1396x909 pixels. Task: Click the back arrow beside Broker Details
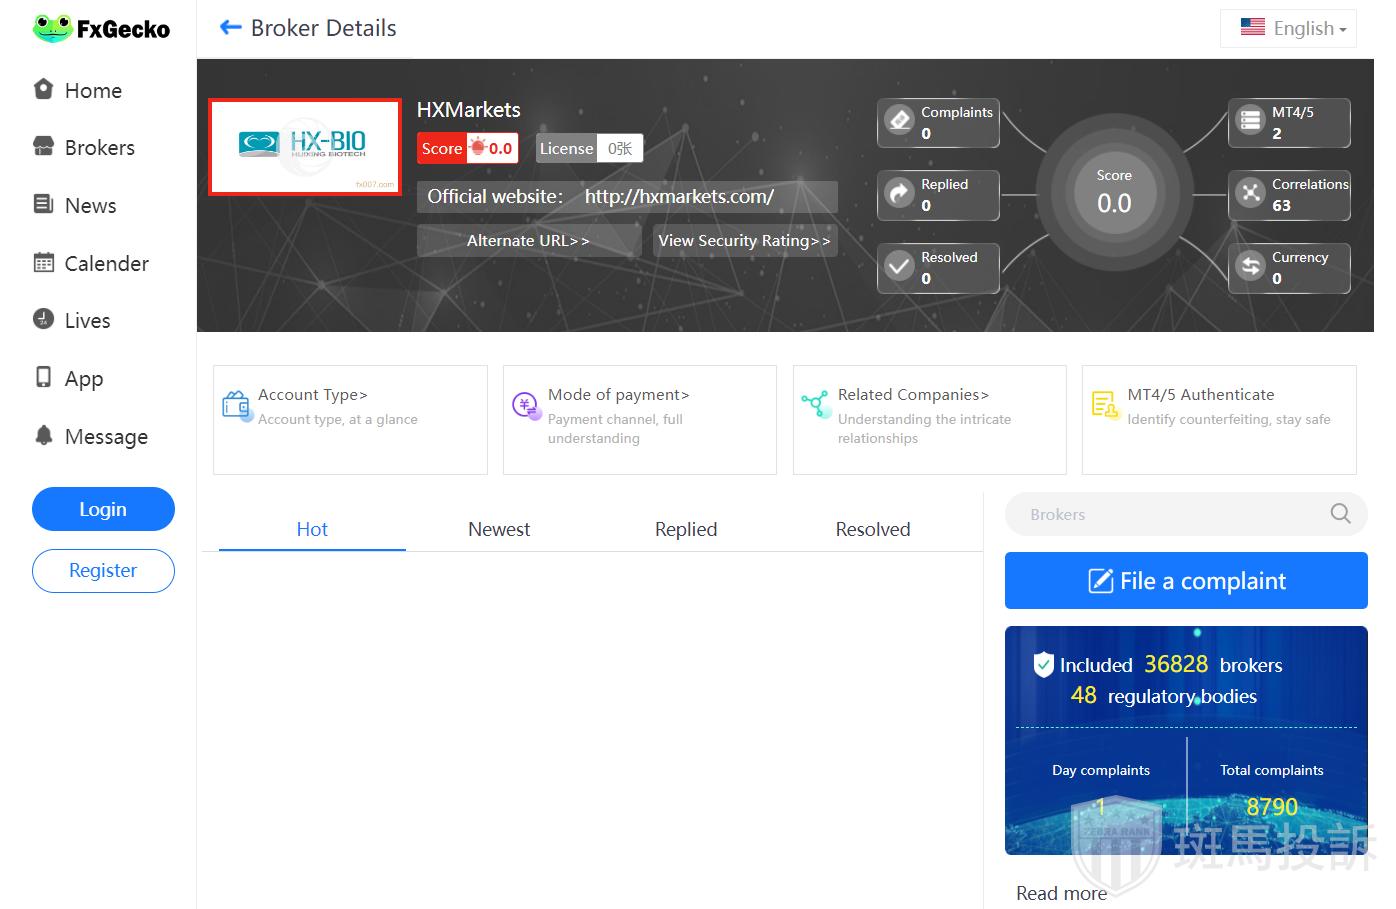point(230,28)
